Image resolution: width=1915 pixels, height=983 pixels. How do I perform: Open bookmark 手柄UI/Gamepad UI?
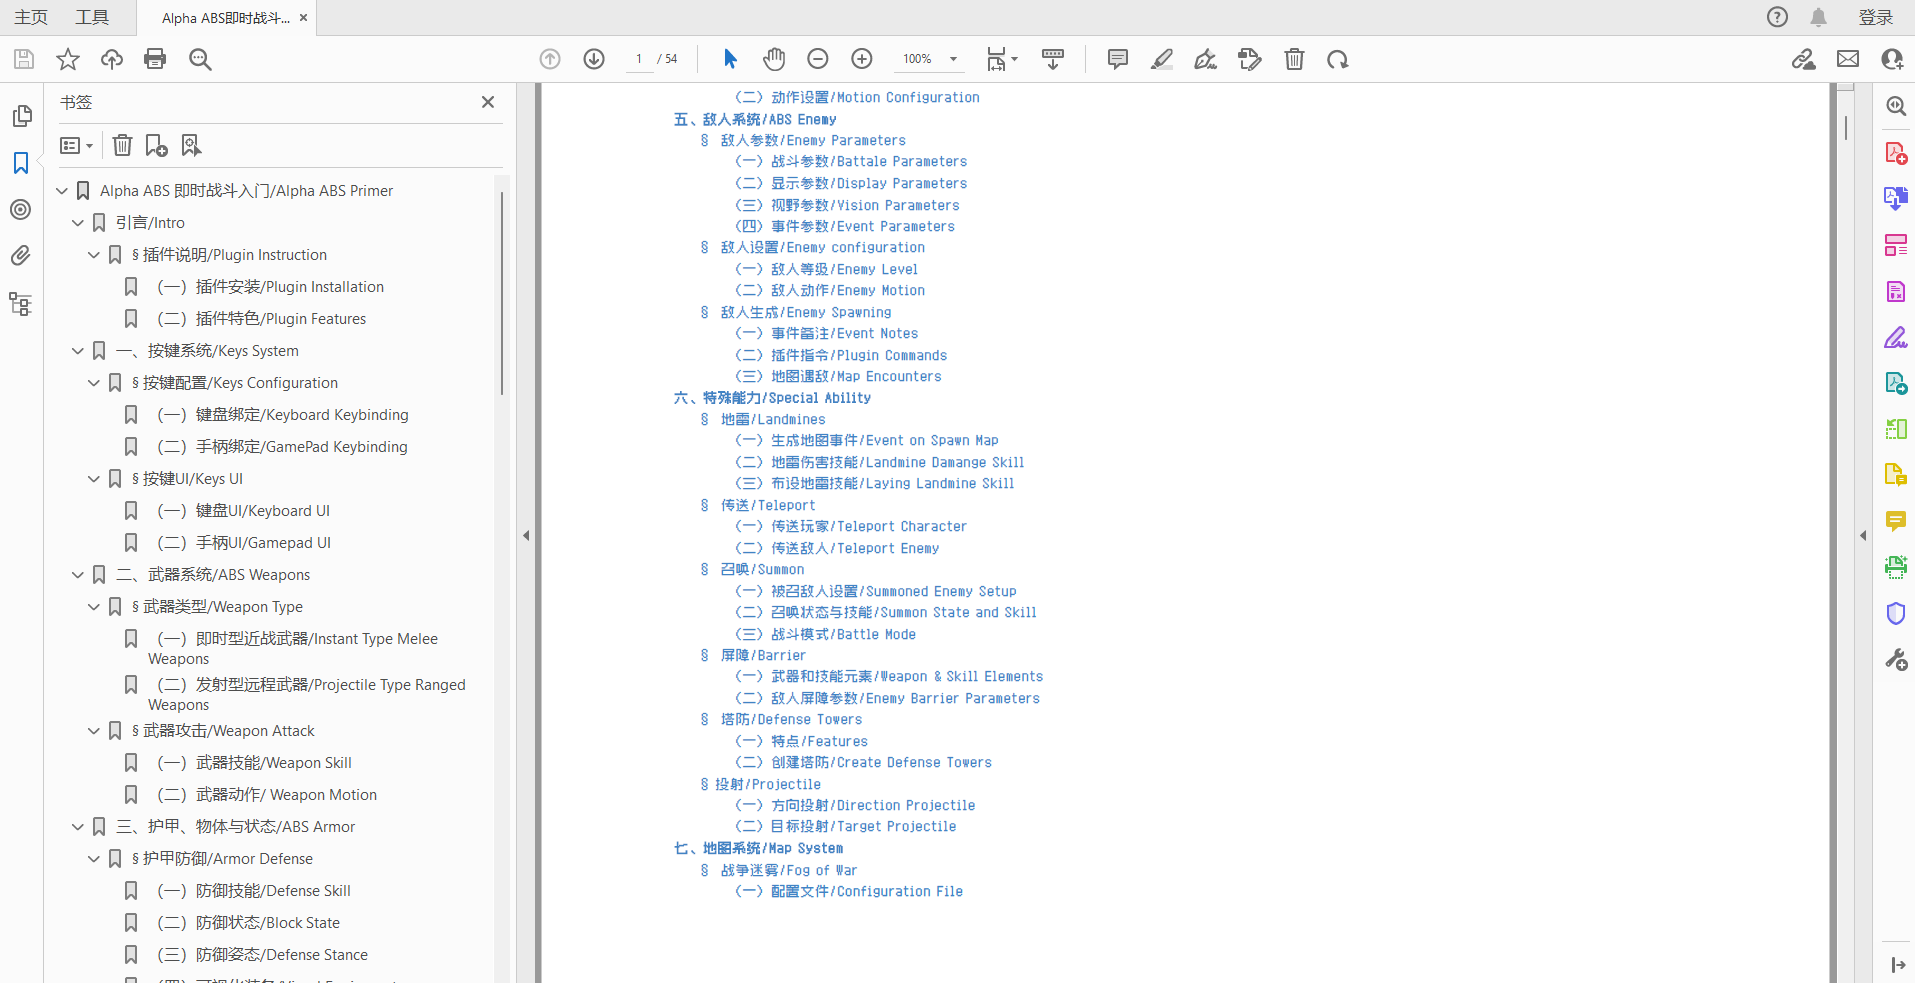coord(244,543)
